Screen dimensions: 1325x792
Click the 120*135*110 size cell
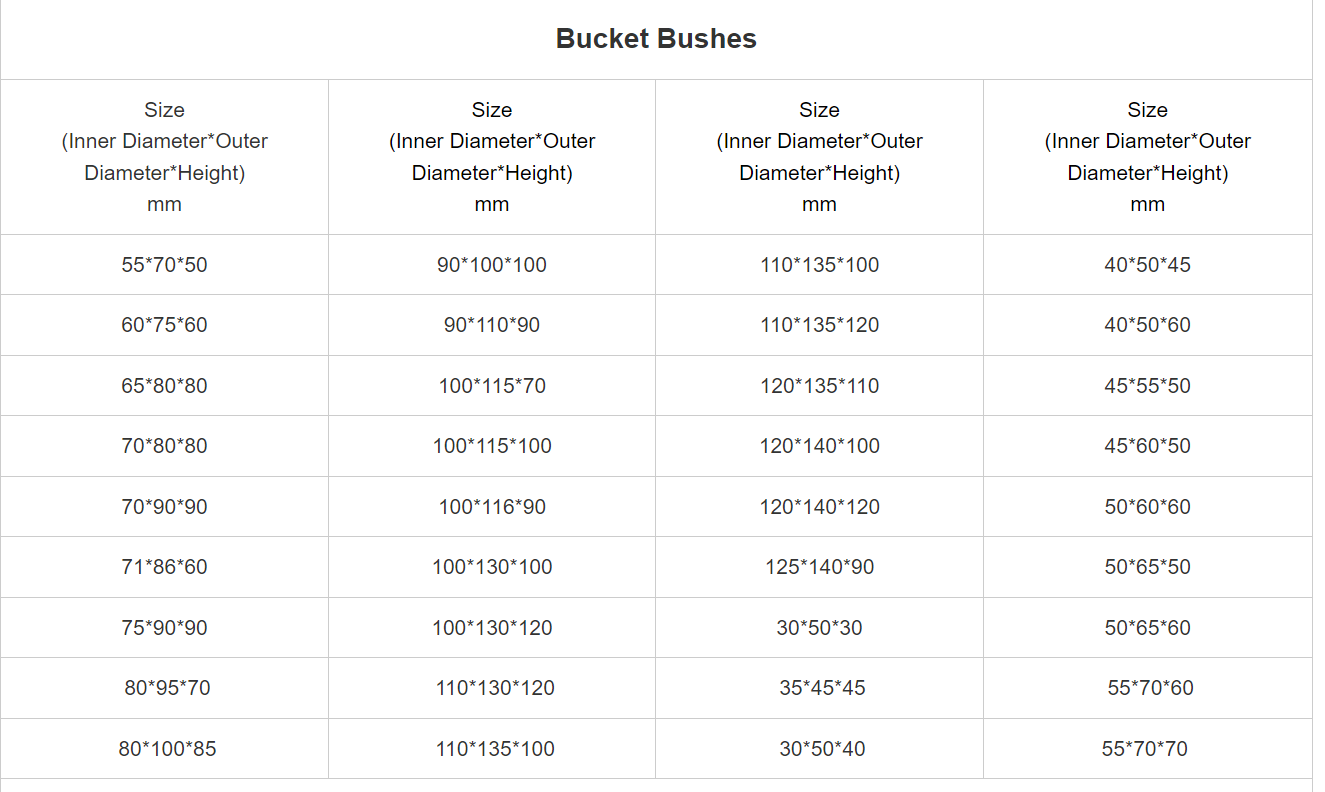coord(819,386)
